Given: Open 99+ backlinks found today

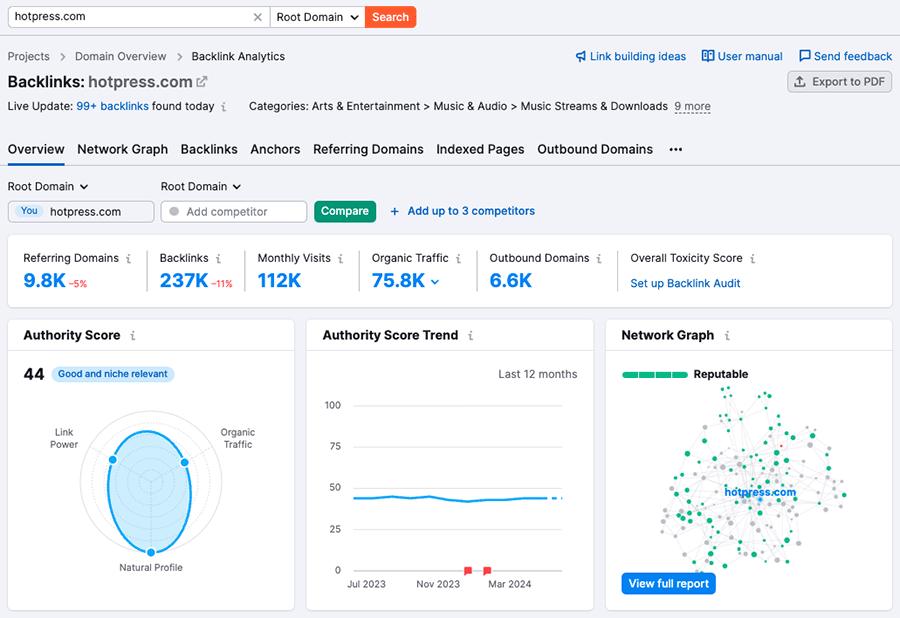Looking at the screenshot, I should 112,106.
